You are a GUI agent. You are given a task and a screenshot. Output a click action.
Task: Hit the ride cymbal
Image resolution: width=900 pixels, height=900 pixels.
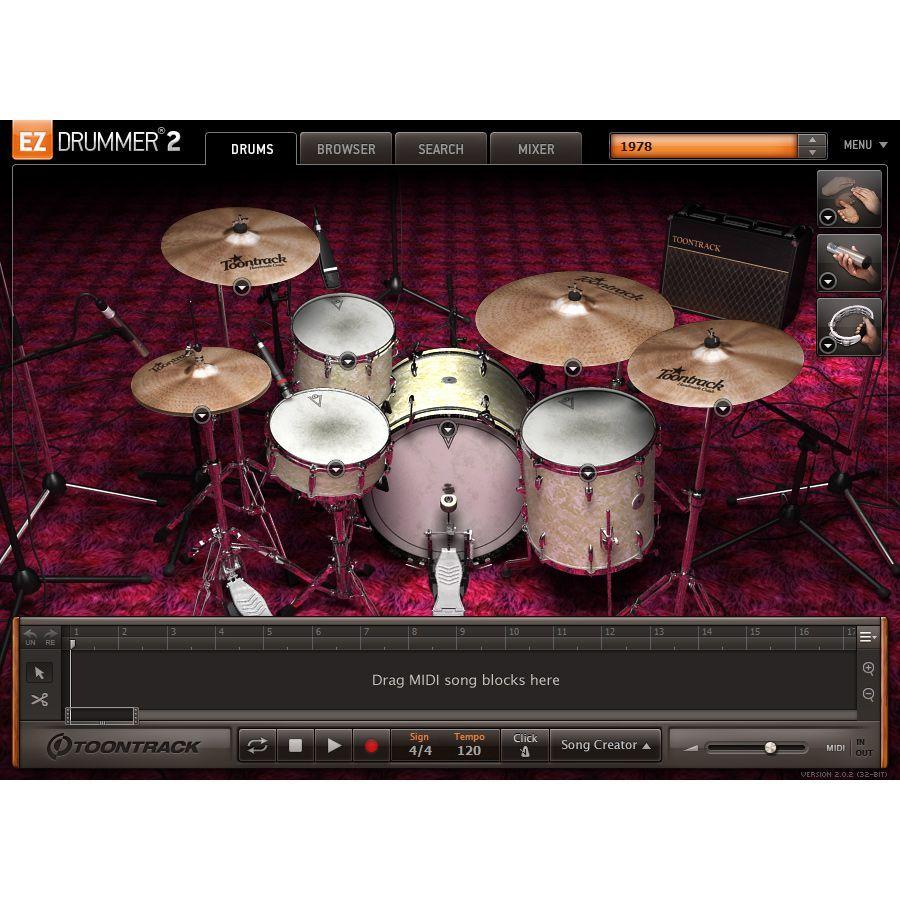(x=575, y=317)
